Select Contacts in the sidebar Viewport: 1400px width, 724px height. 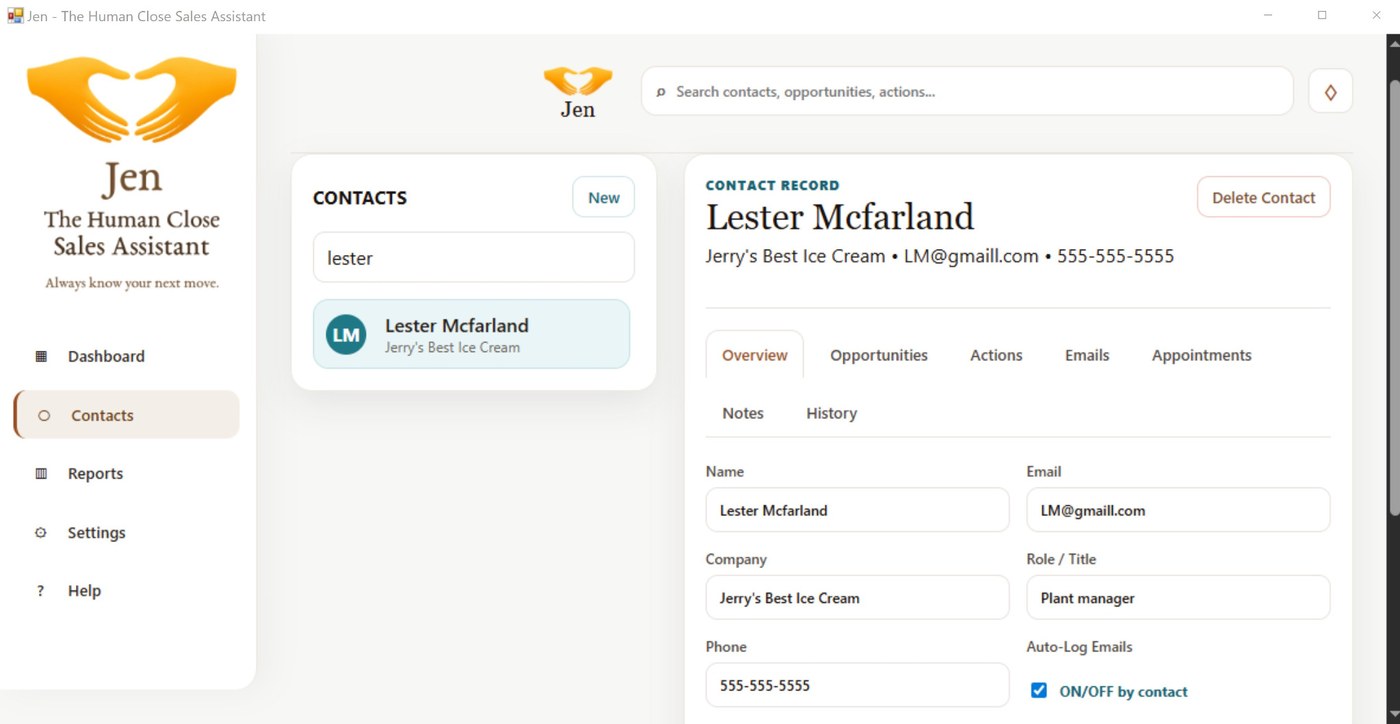(126, 415)
